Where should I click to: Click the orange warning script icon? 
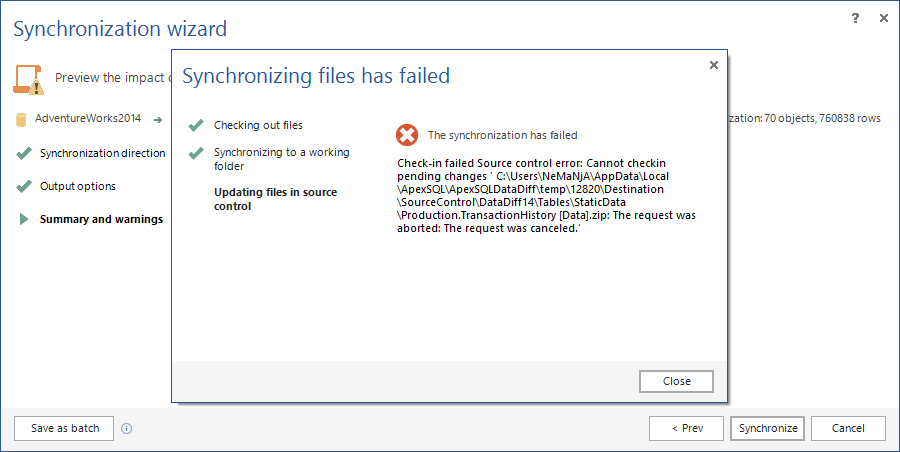tap(29, 79)
